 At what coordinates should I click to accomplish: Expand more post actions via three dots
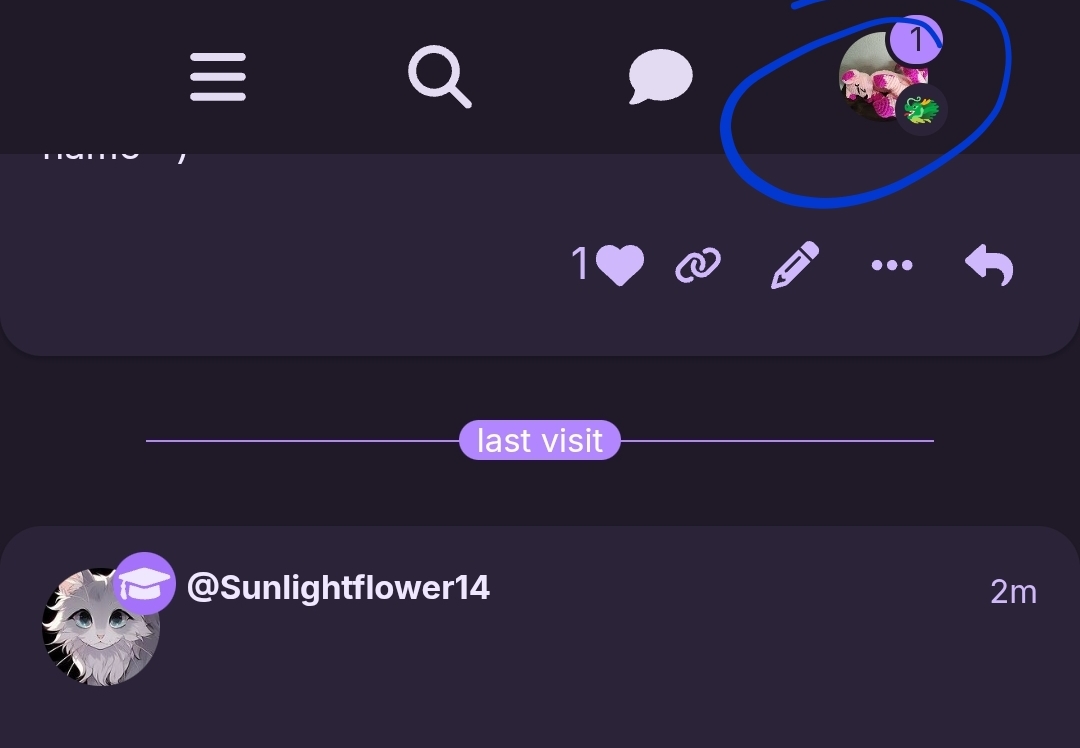click(892, 265)
